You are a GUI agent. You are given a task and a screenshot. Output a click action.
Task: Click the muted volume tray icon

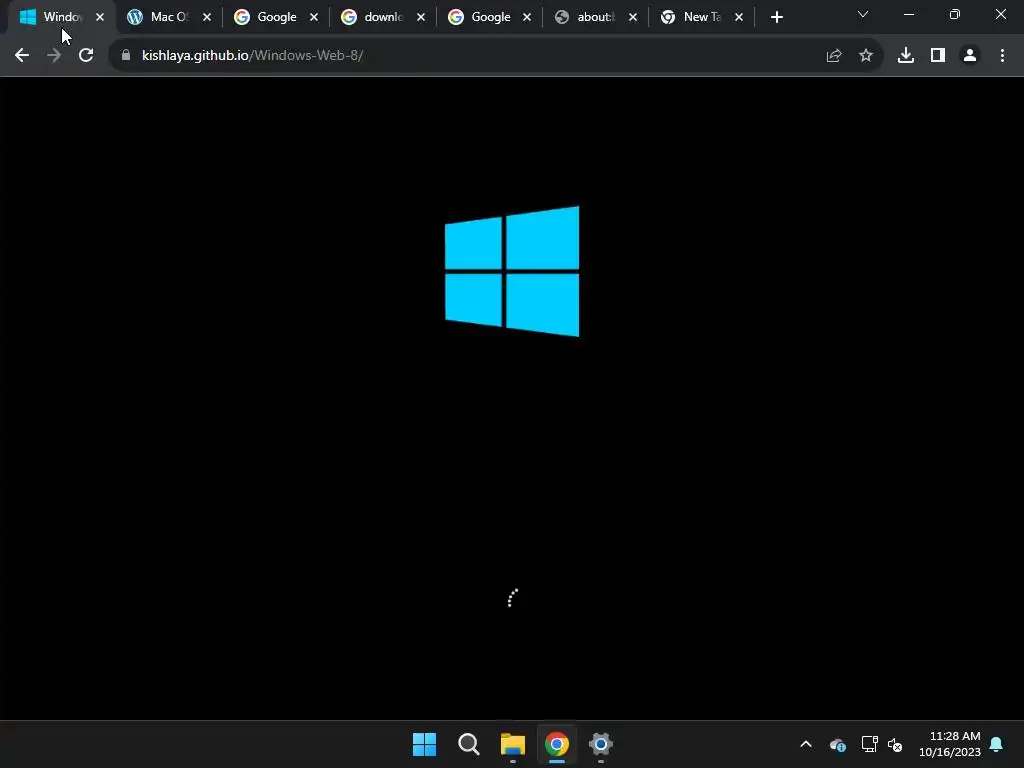[x=895, y=744]
